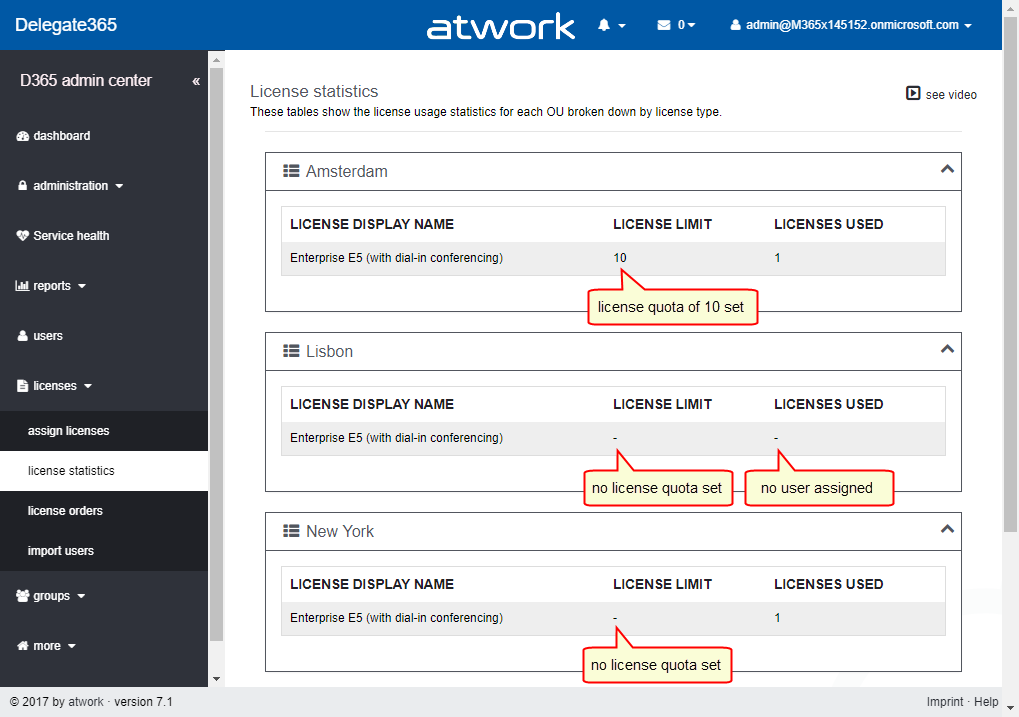
Task: Click the administration lock icon
Action: click(x=23, y=186)
